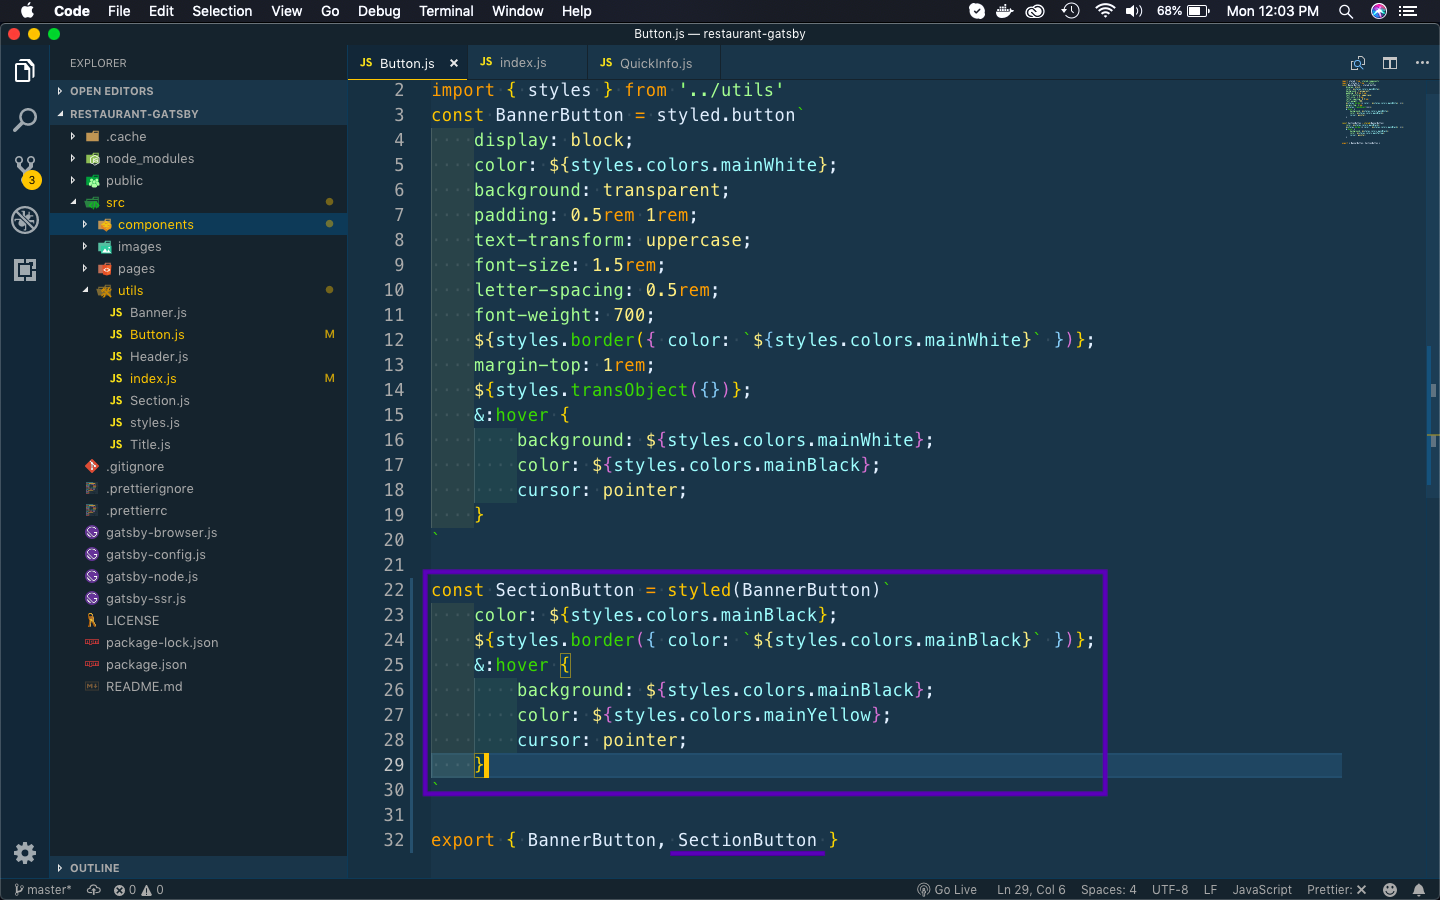Open the volume control in menu bar
Image resolution: width=1440 pixels, height=900 pixels.
point(1134,11)
